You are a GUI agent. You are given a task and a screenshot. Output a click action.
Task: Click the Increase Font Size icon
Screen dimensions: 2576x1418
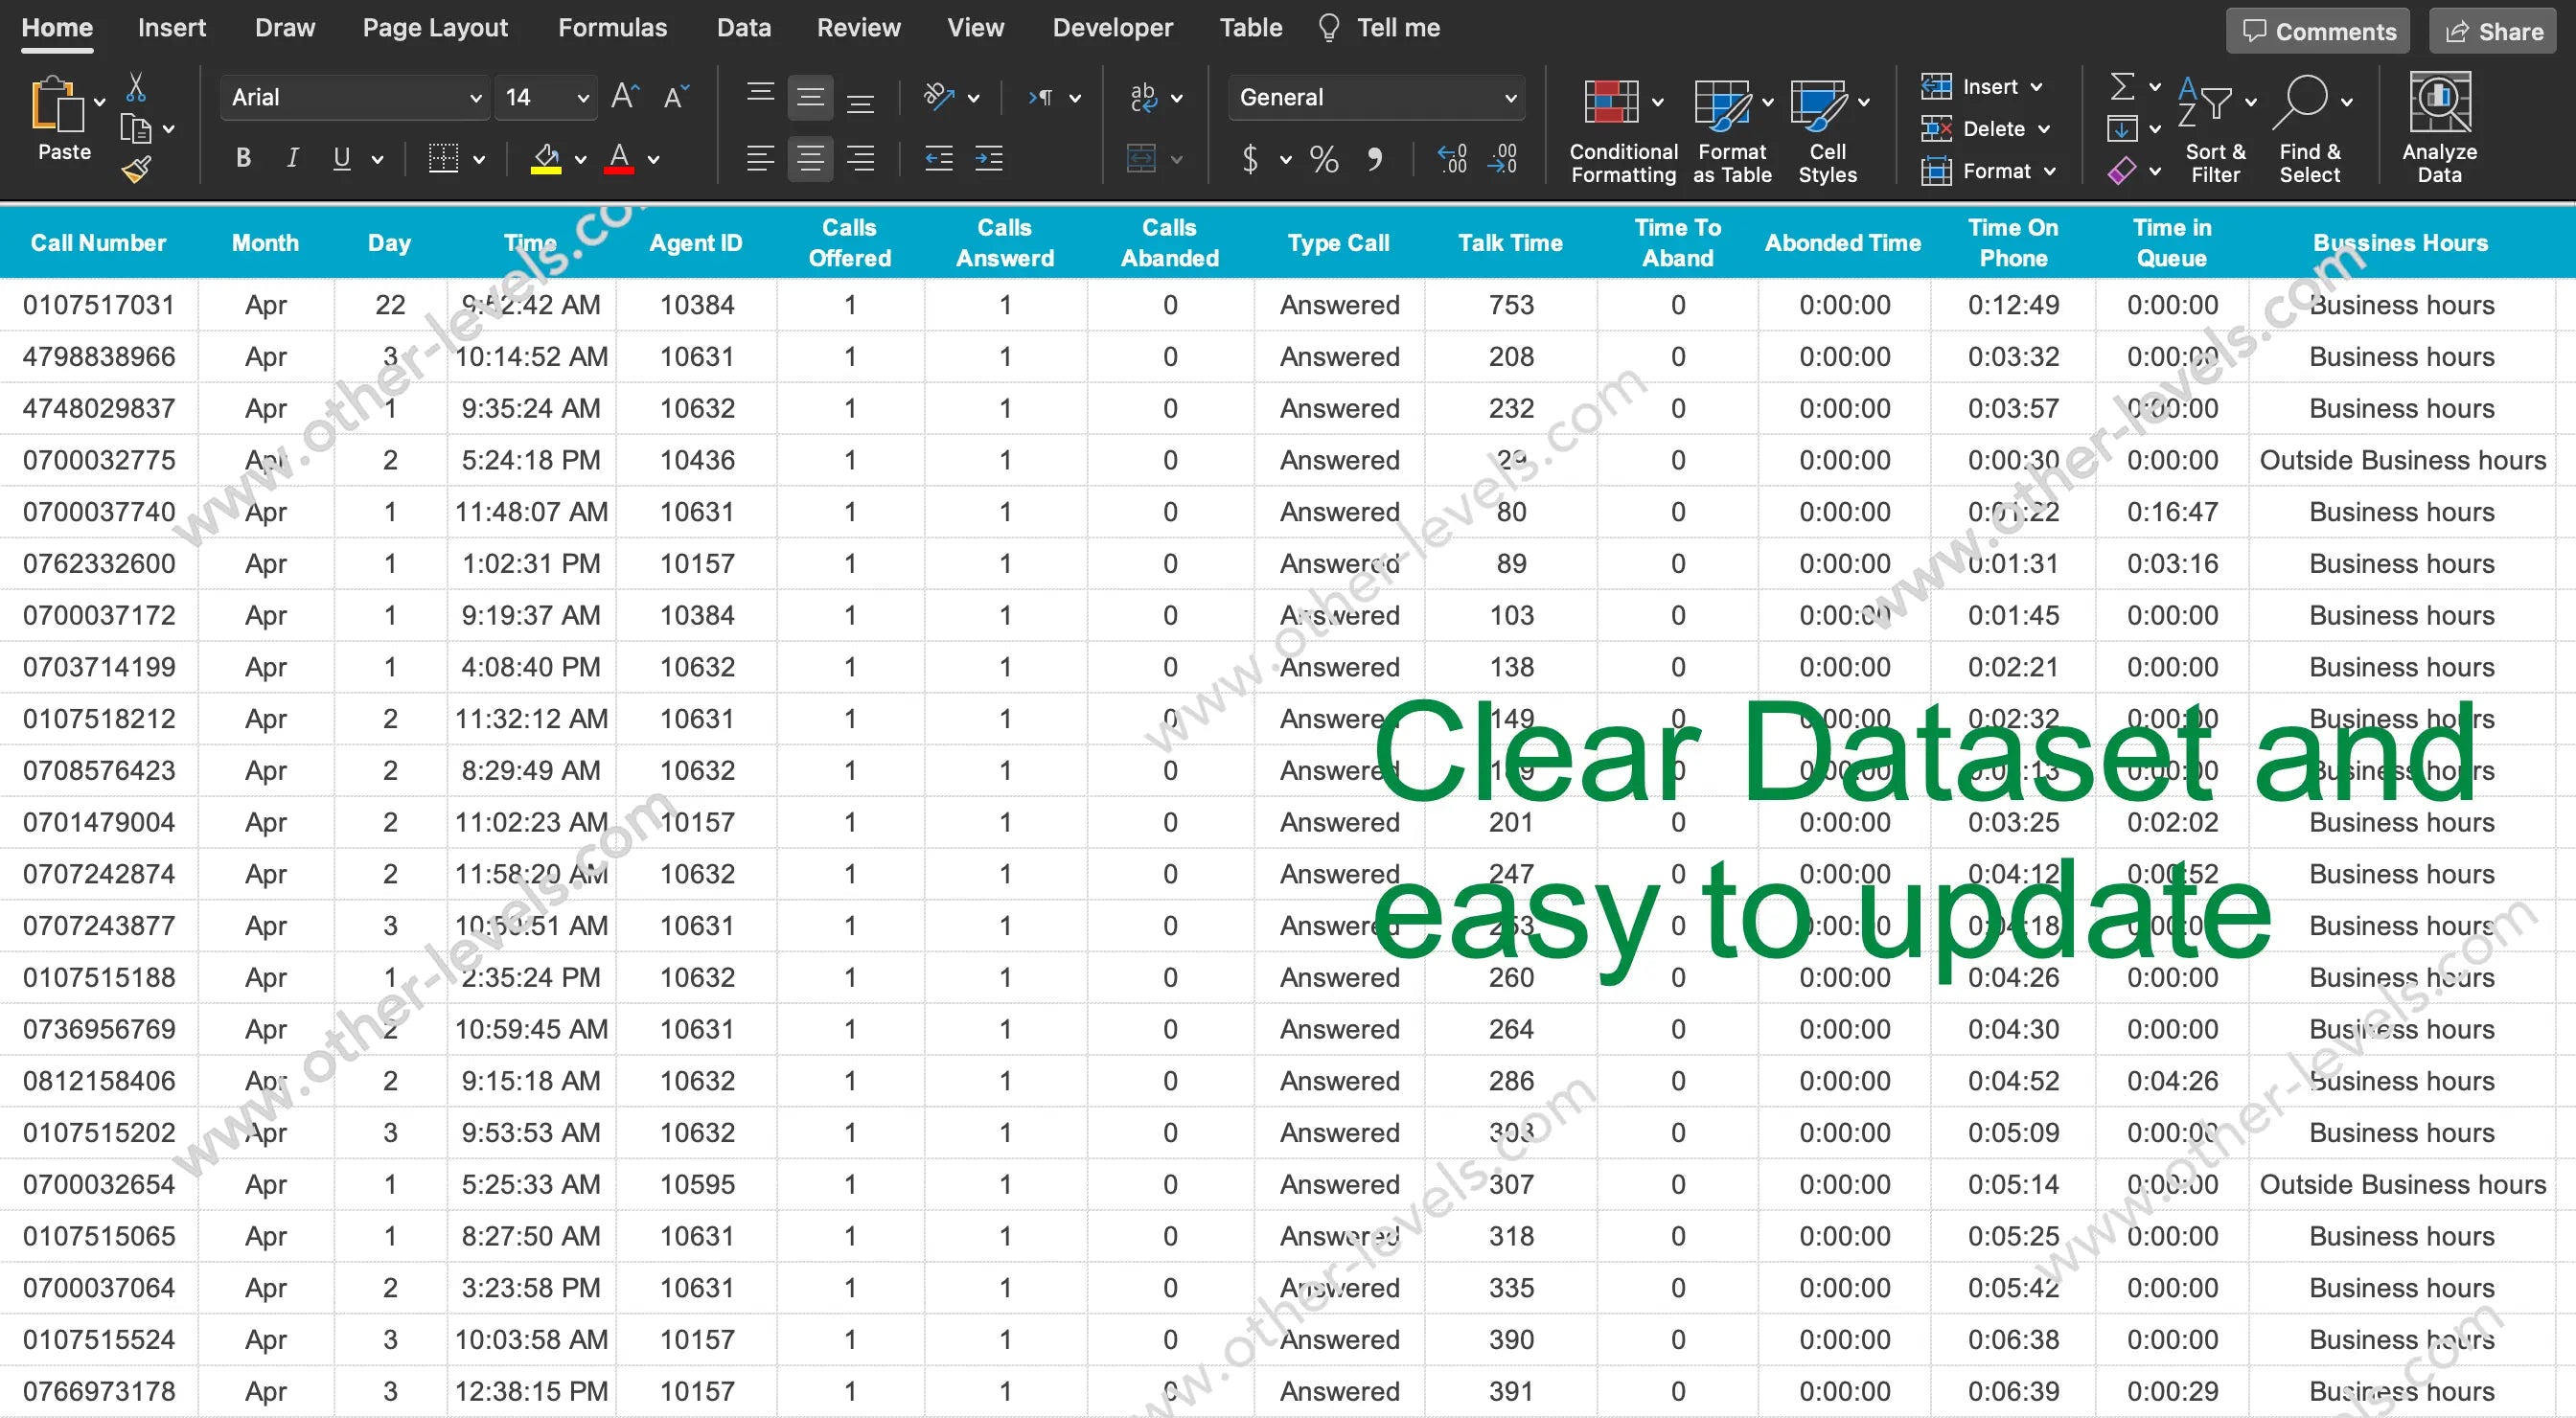[x=625, y=97]
